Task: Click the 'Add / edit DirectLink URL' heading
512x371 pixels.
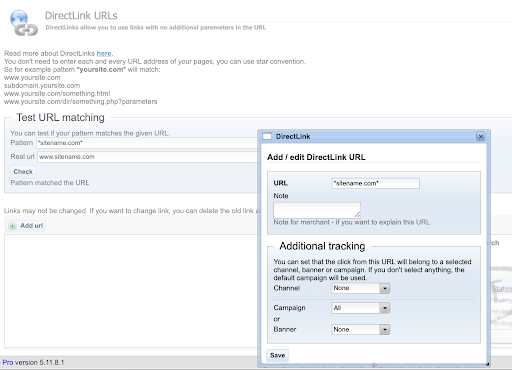Action: tap(316, 157)
